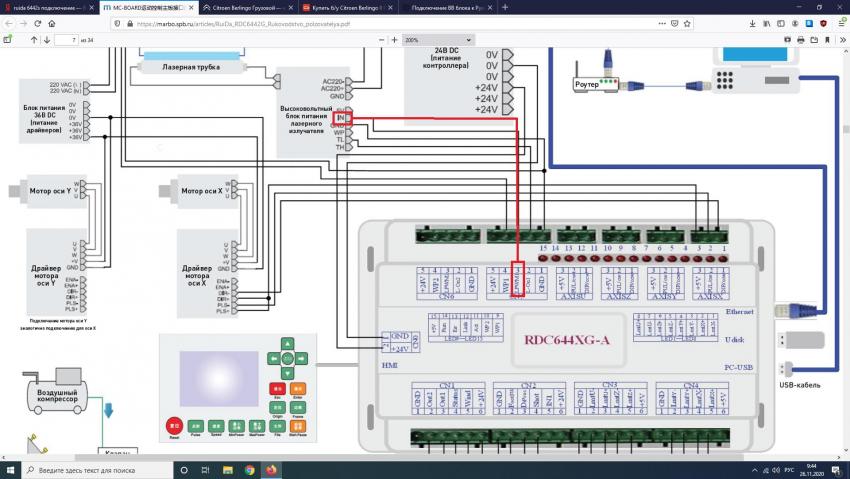Click the Windows taskbar search box

tap(85, 469)
